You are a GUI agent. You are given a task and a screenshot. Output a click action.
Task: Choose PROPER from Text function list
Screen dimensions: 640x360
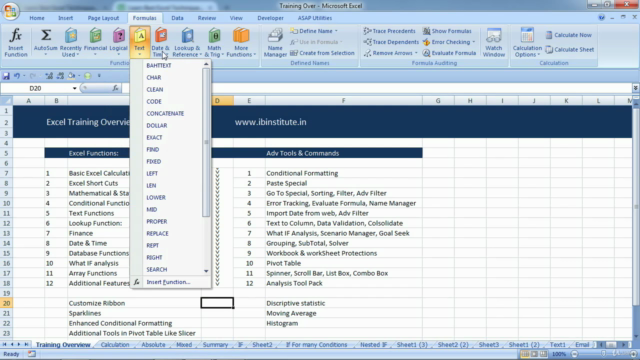(157, 222)
